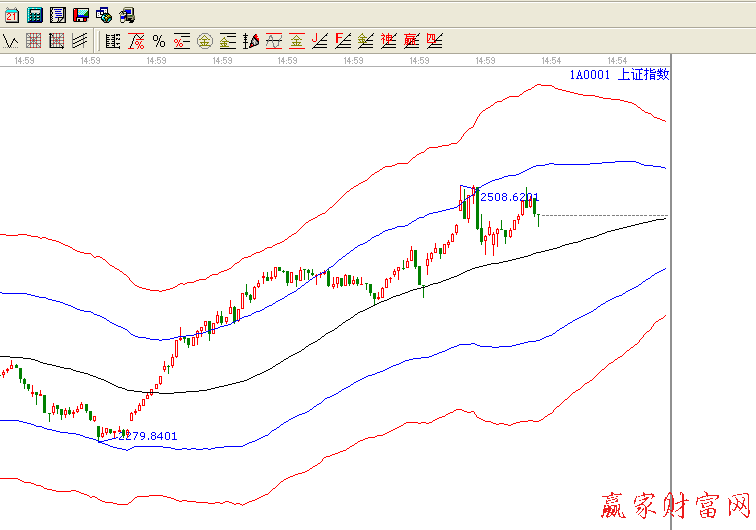The height and width of the screenshot is (530, 756).
Task: Click the network globe icon
Action: pyautogui.click(x=103, y=15)
